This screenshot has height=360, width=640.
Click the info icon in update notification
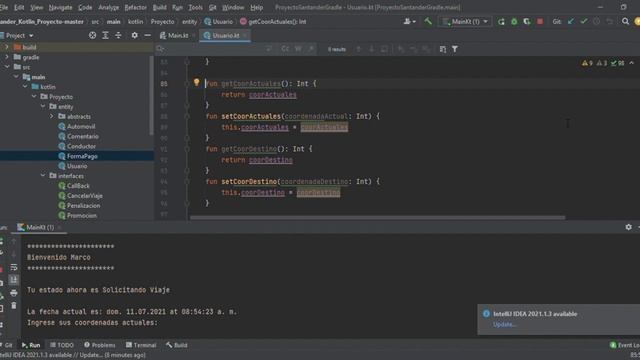[x=486, y=313]
